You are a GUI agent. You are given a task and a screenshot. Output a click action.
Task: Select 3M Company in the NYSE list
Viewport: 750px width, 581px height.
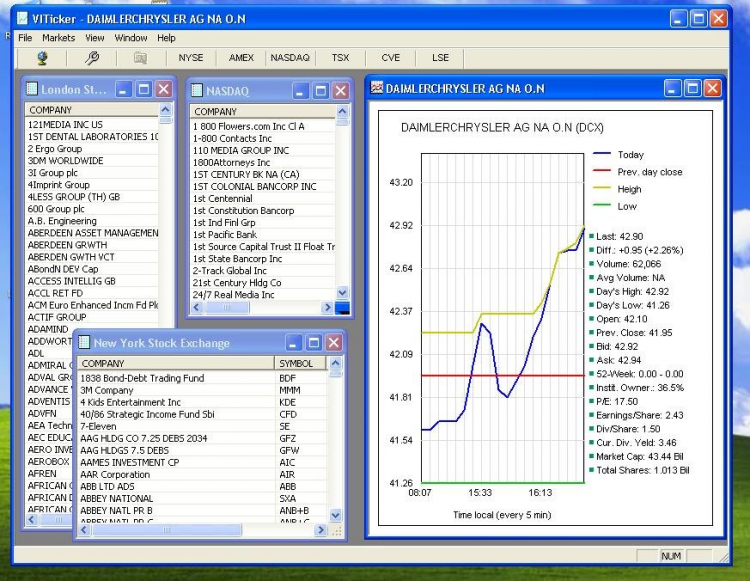[107, 390]
